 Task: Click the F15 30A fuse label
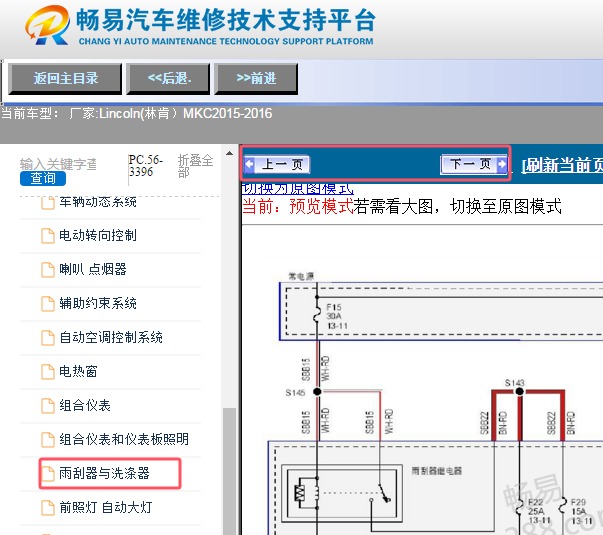click(x=336, y=317)
